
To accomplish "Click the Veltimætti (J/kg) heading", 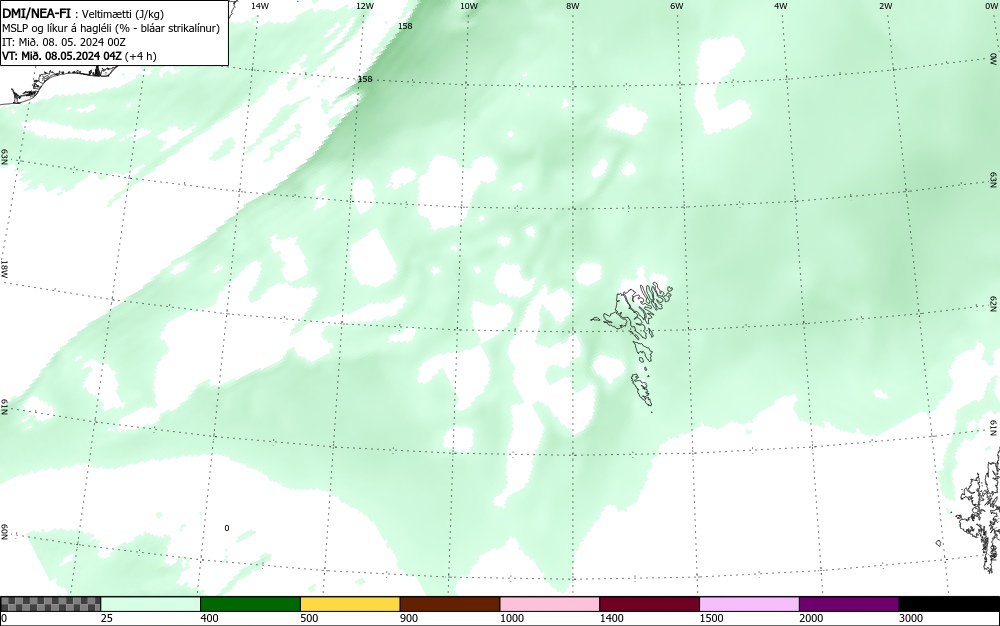I will (x=120, y=14).
